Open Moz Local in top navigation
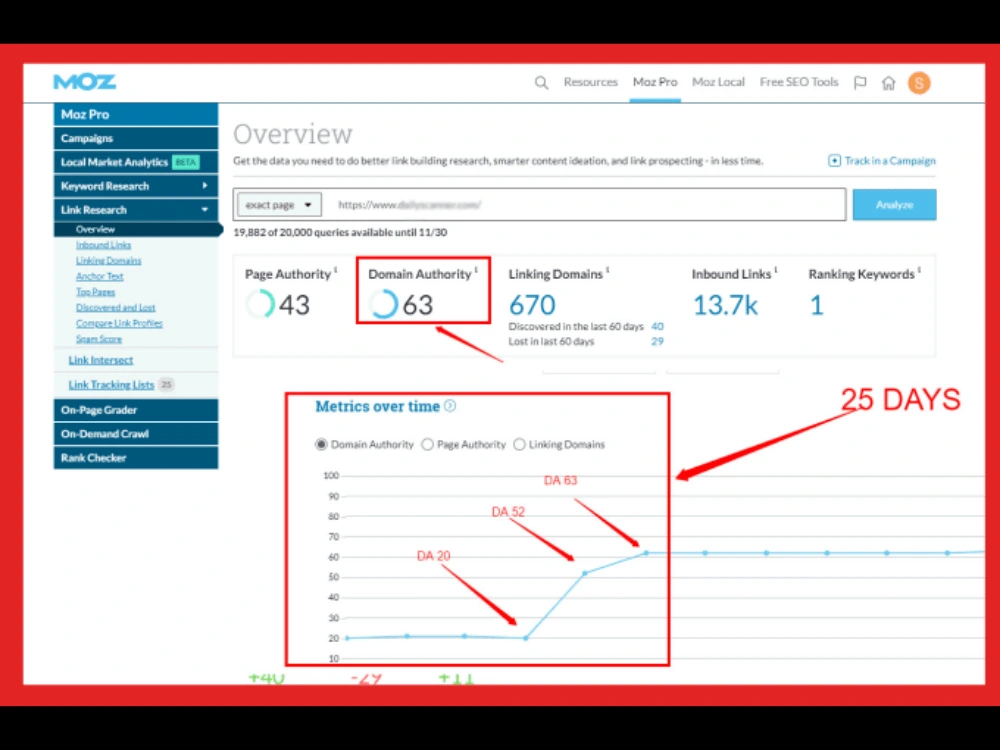Image resolution: width=1000 pixels, height=750 pixels. coord(718,82)
